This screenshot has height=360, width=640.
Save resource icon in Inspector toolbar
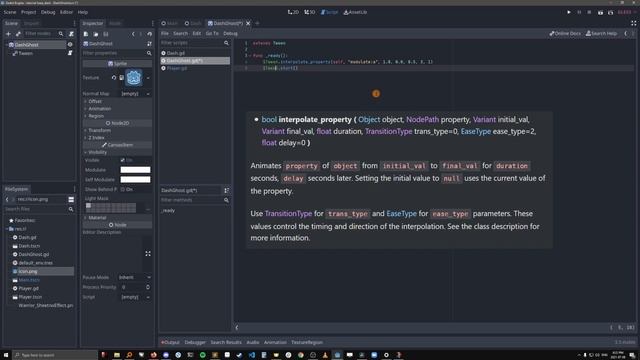coord(106,34)
